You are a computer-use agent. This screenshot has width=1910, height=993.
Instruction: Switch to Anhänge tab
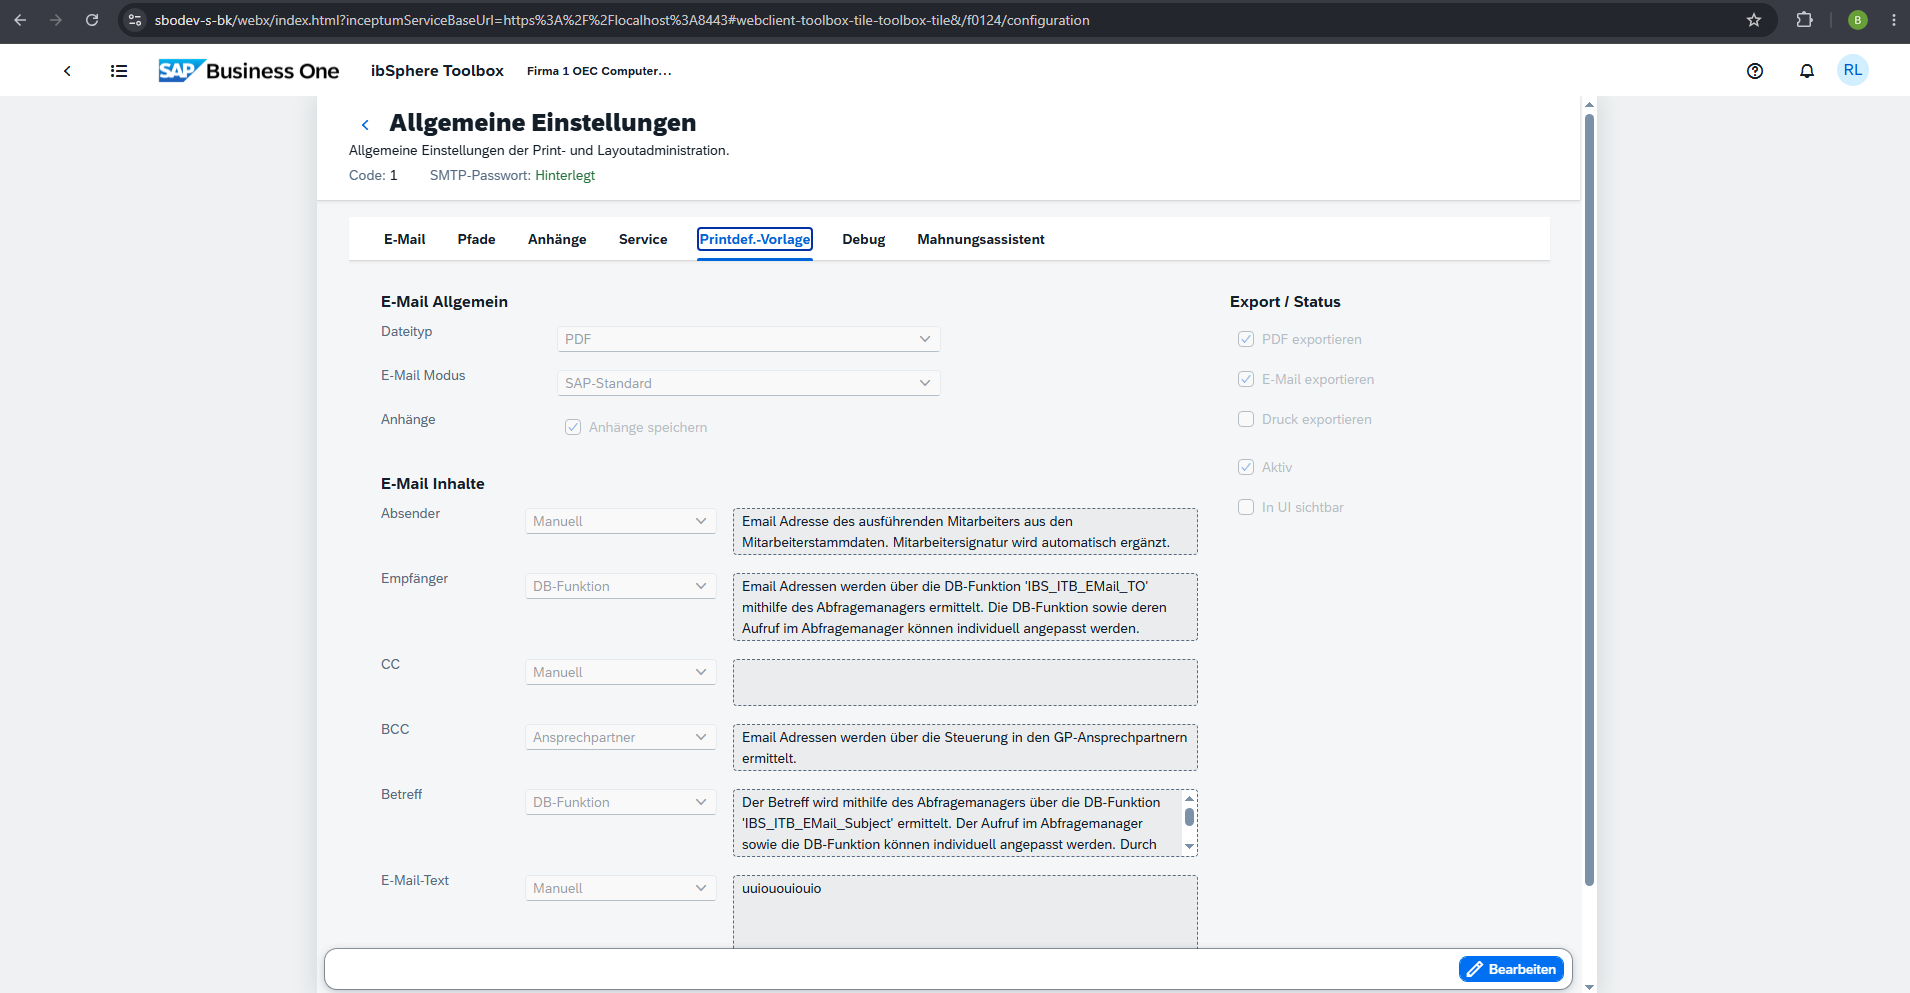click(x=557, y=239)
